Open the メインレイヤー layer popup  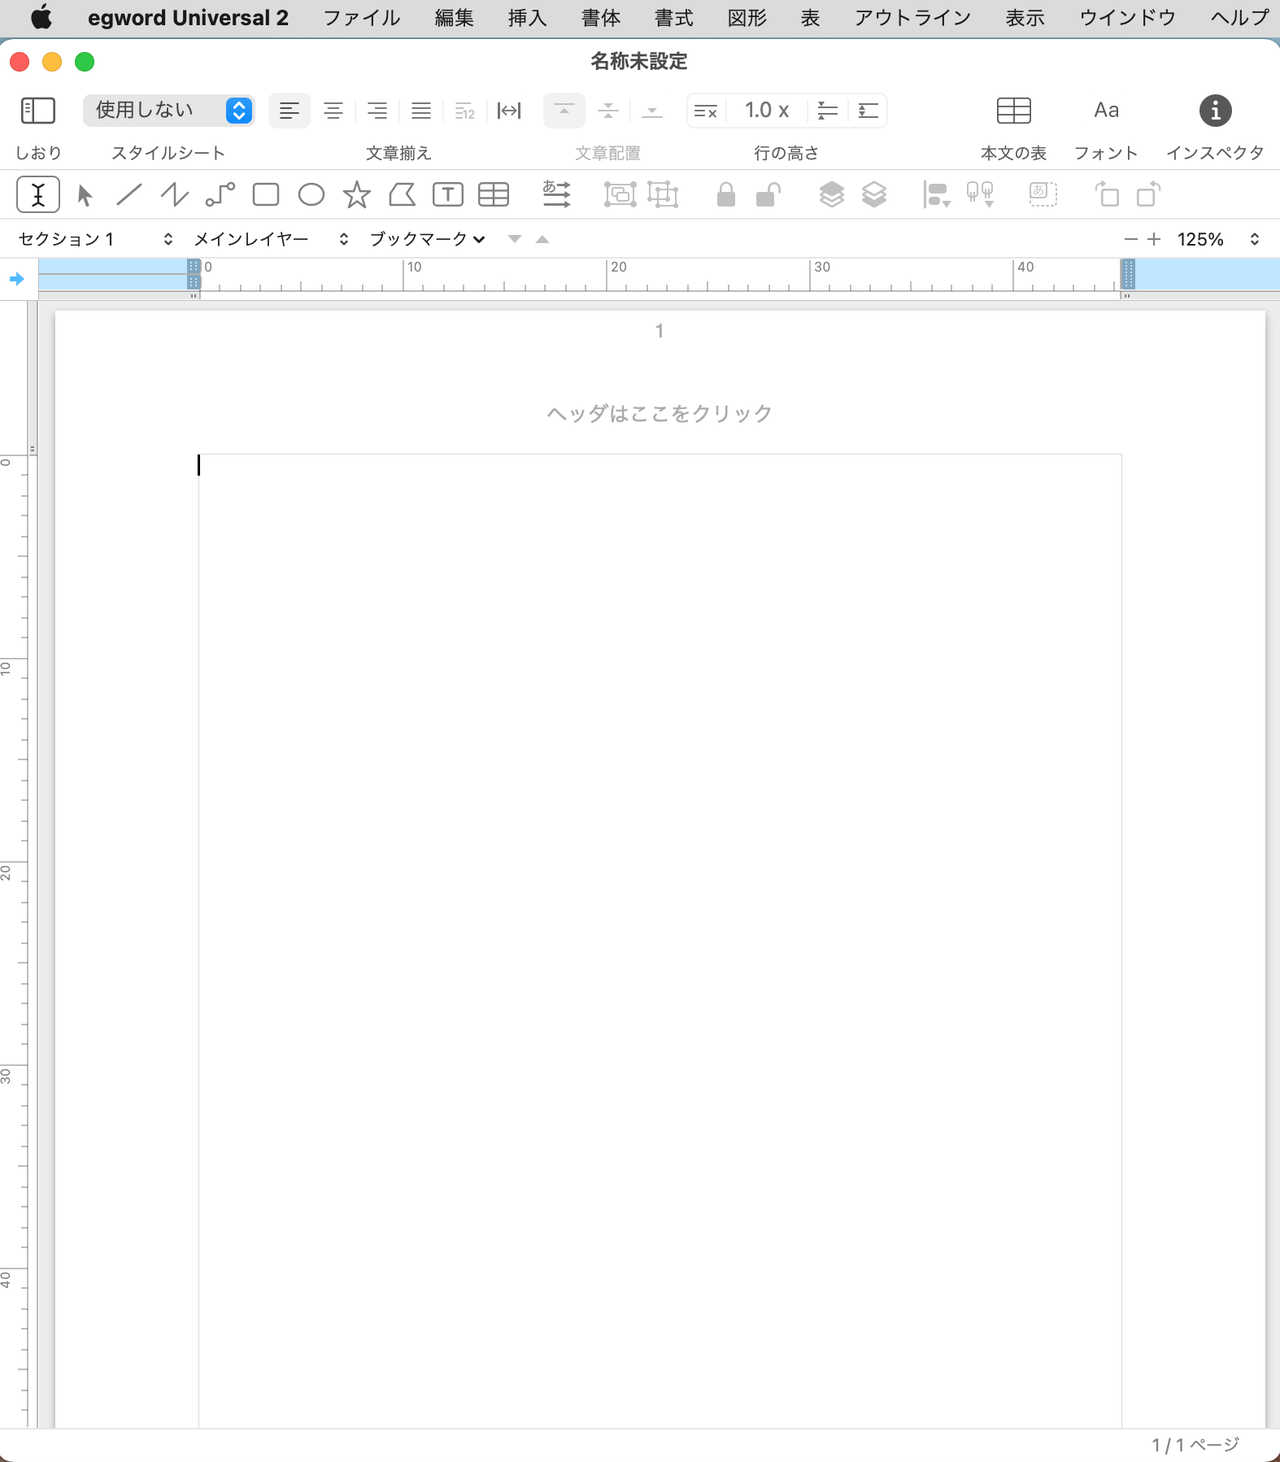pyautogui.click(x=271, y=239)
